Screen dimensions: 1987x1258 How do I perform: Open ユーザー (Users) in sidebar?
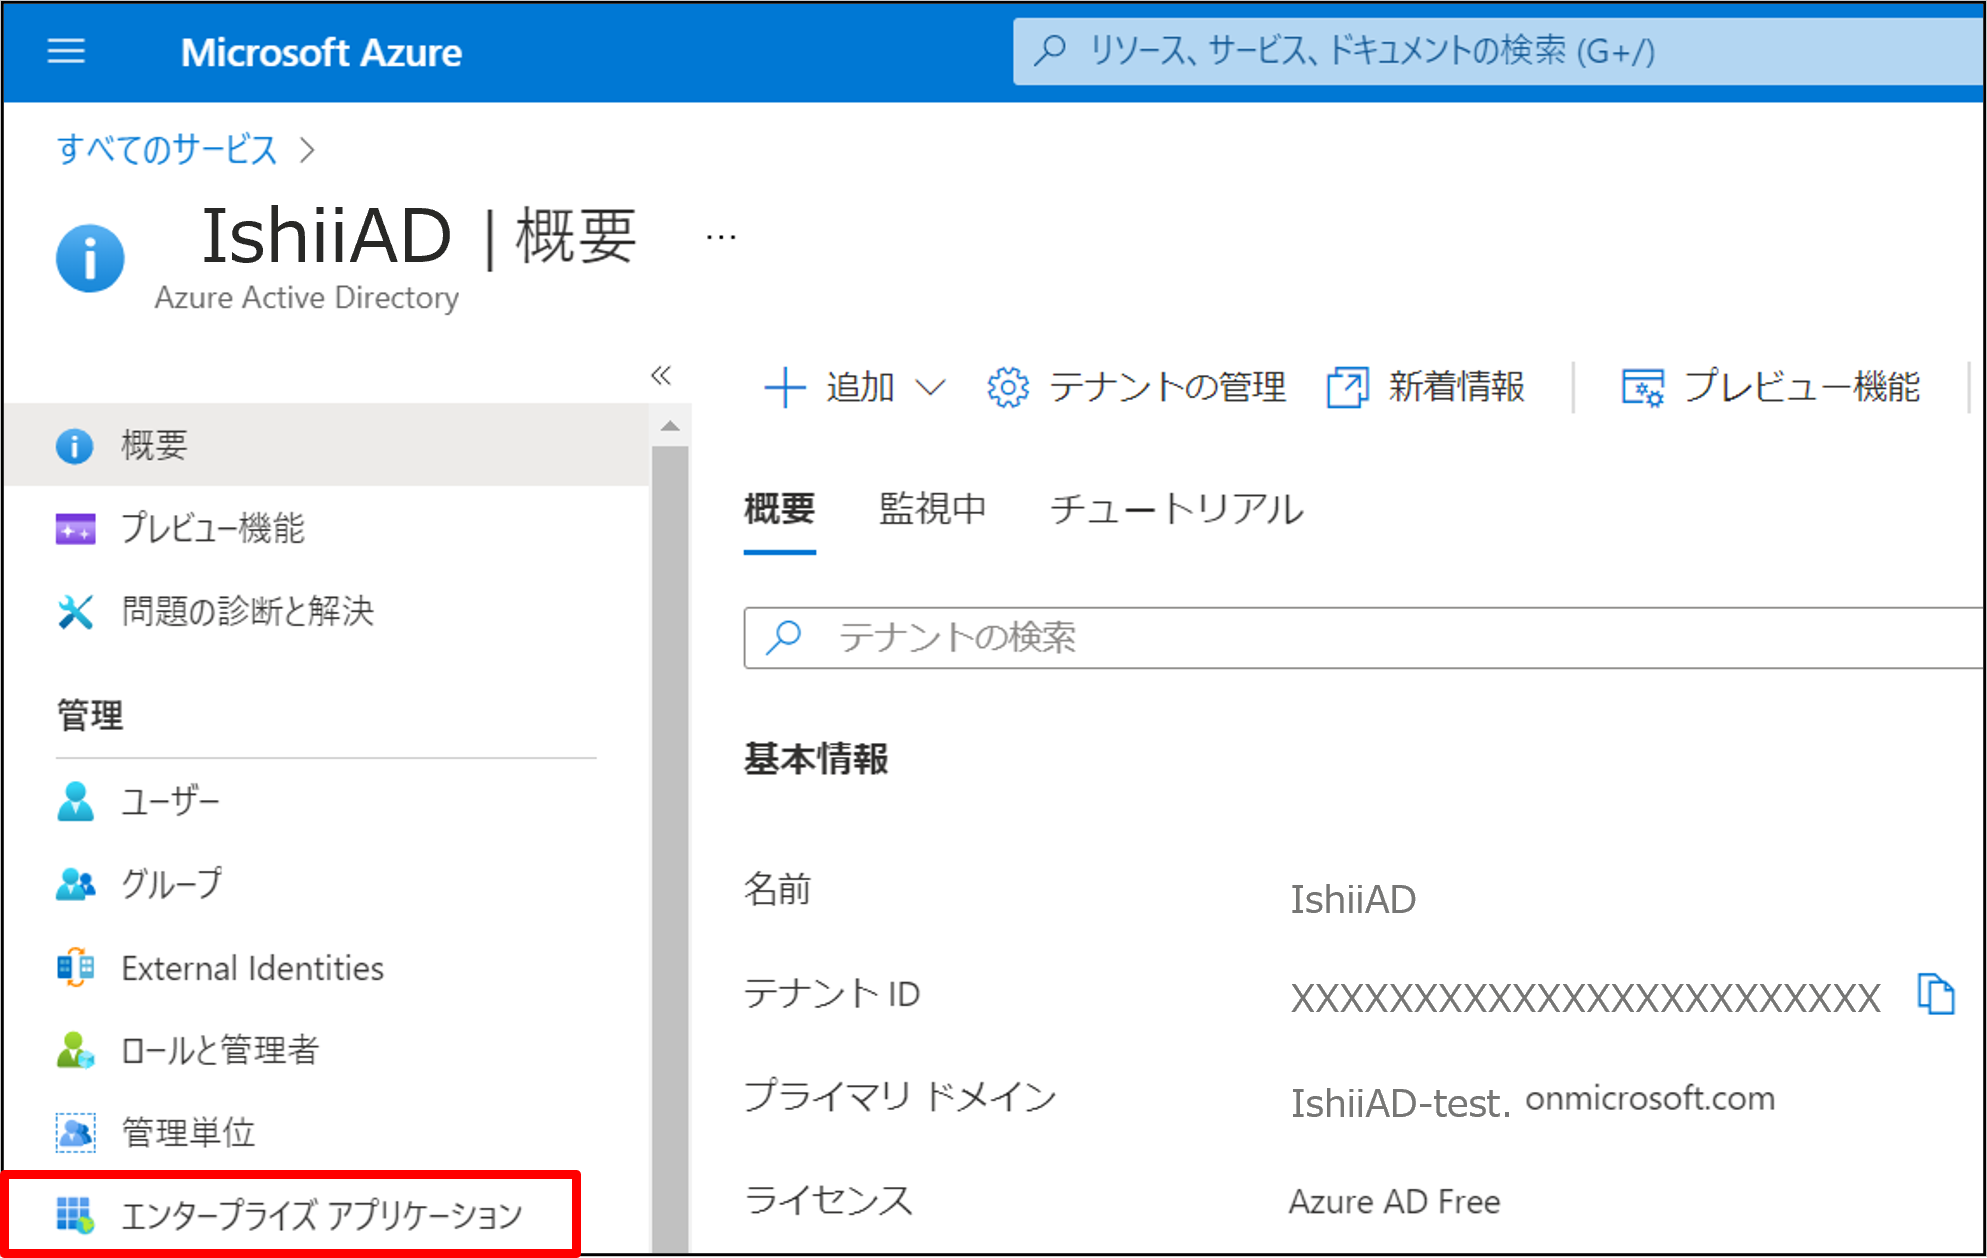pyautogui.click(x=169, y=801)
